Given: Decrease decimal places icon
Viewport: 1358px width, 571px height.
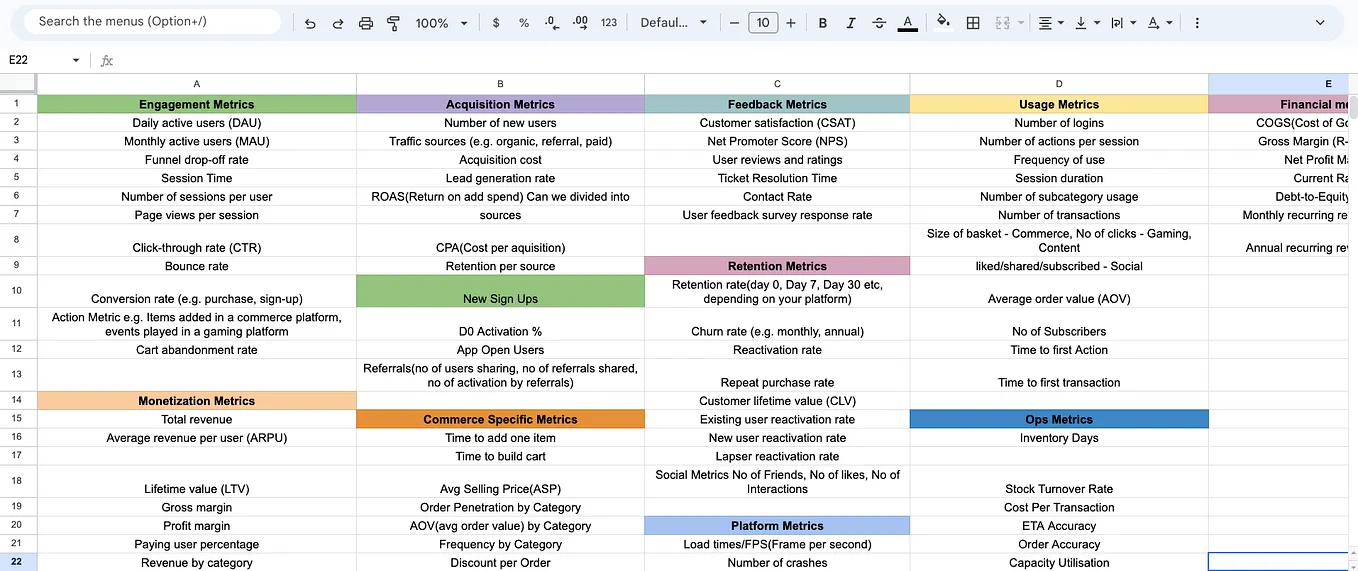Looking at the screenshot, I should pyautogui.click(x=552, y=22).
